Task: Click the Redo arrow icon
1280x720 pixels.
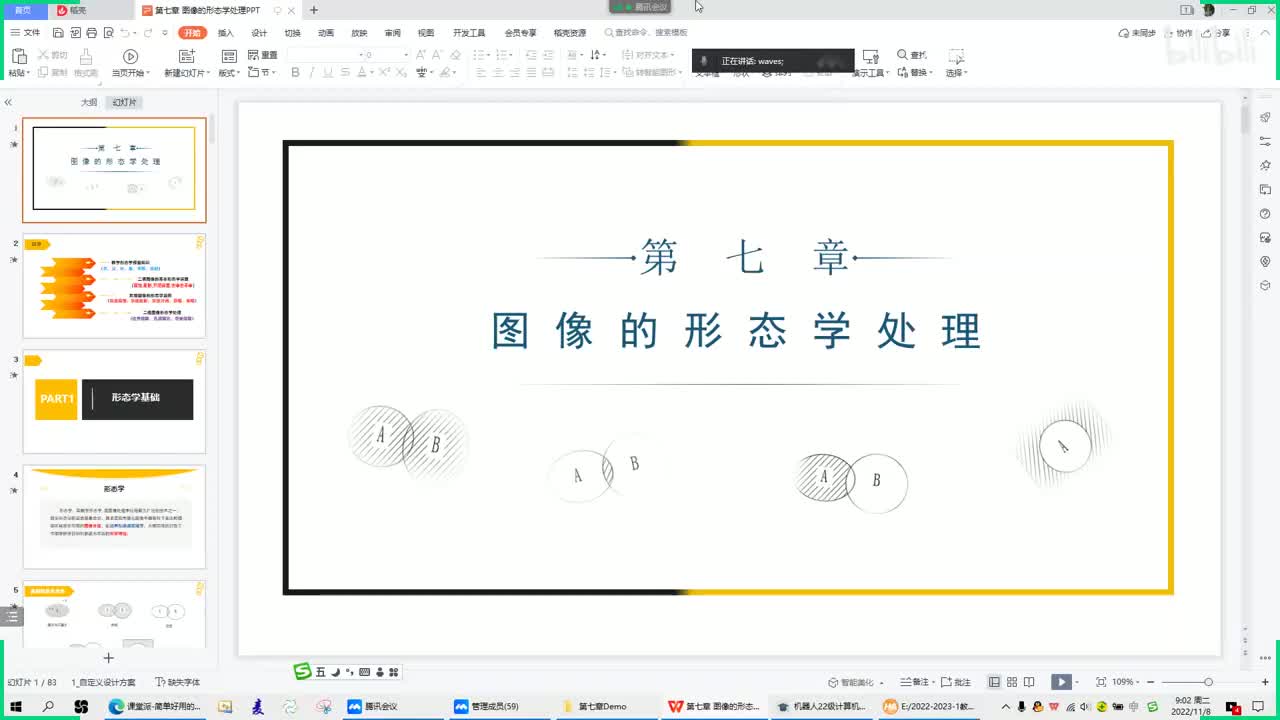Action: pyautogui.click(x=148, y=33)
